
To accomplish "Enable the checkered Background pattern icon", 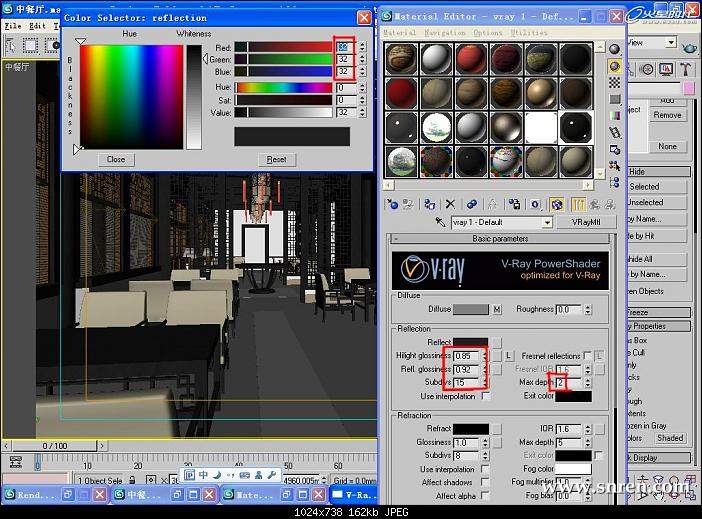I will 614,84.
